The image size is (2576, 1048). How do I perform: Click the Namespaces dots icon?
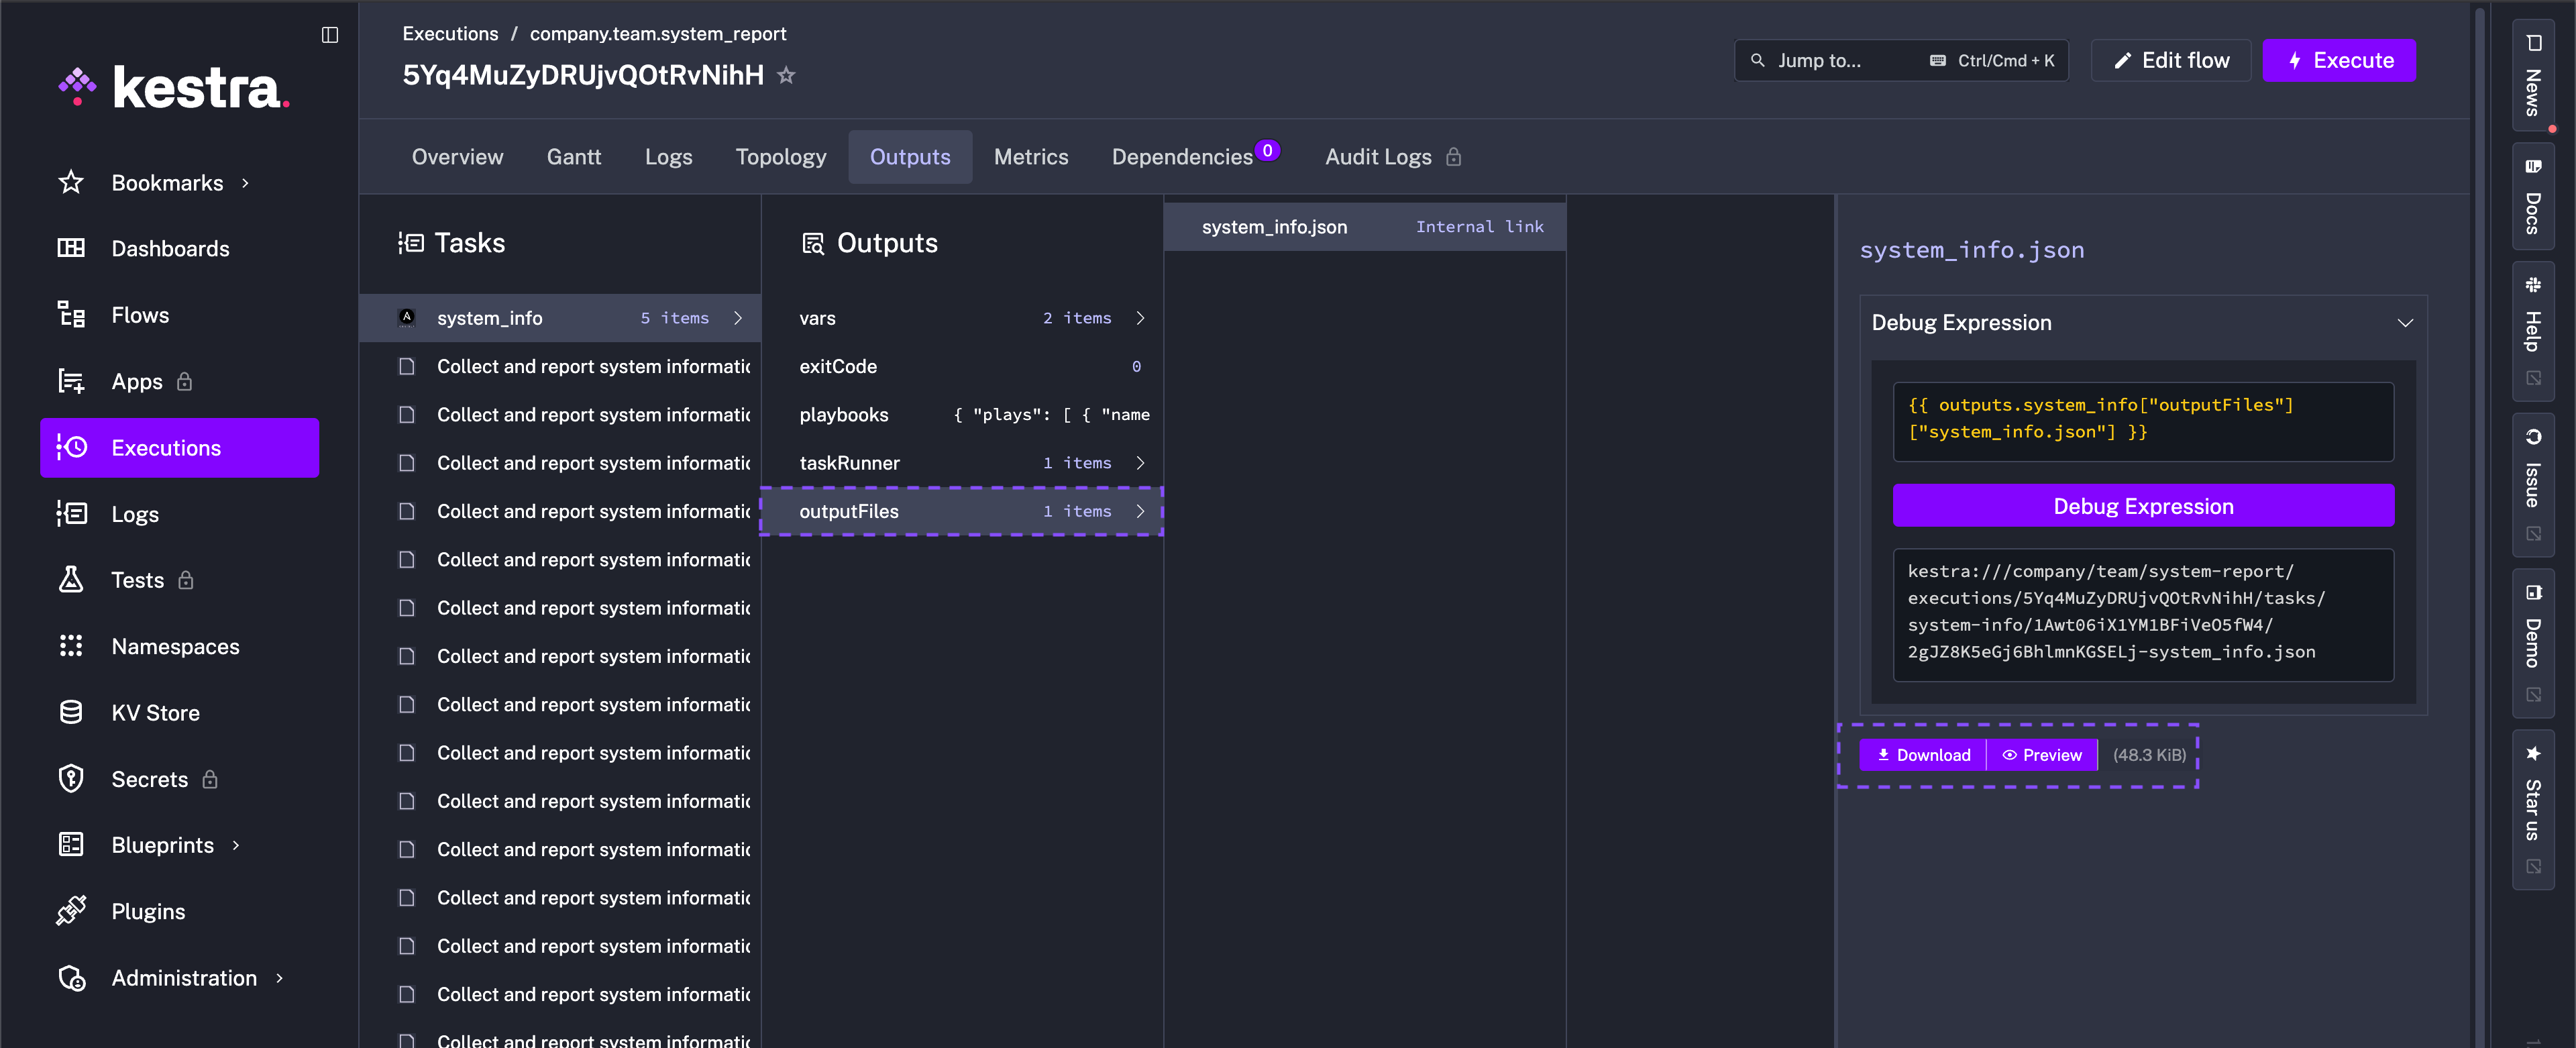point(71,646)
